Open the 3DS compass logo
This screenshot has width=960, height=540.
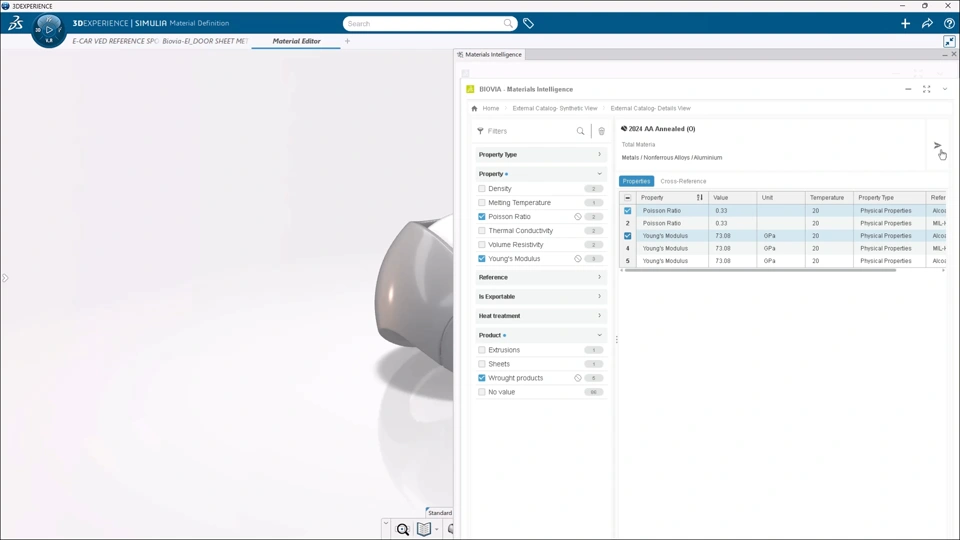click(x=15, y=23)
